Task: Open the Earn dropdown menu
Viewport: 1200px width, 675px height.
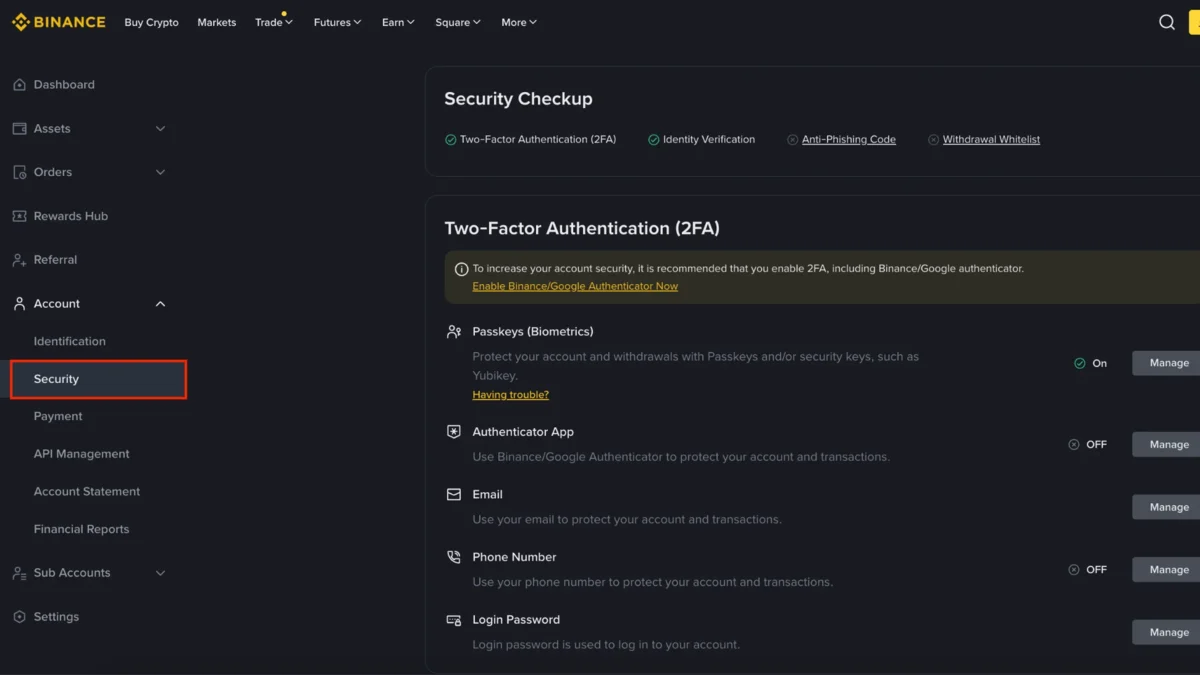Action: [x=398, y=22]
